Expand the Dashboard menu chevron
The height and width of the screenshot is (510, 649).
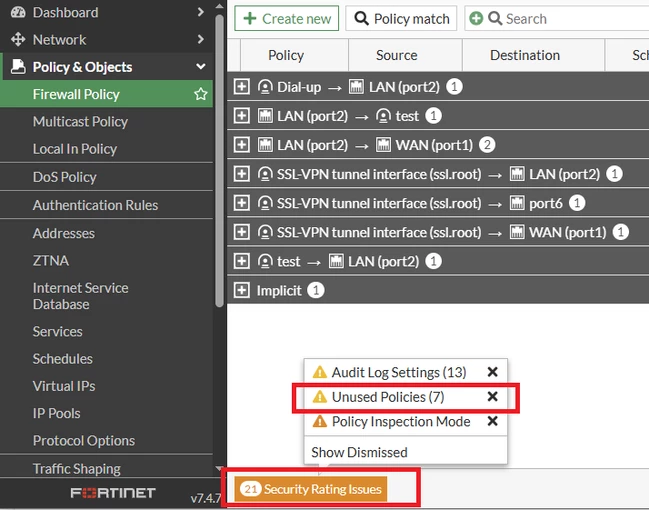[x=200, y=12]
